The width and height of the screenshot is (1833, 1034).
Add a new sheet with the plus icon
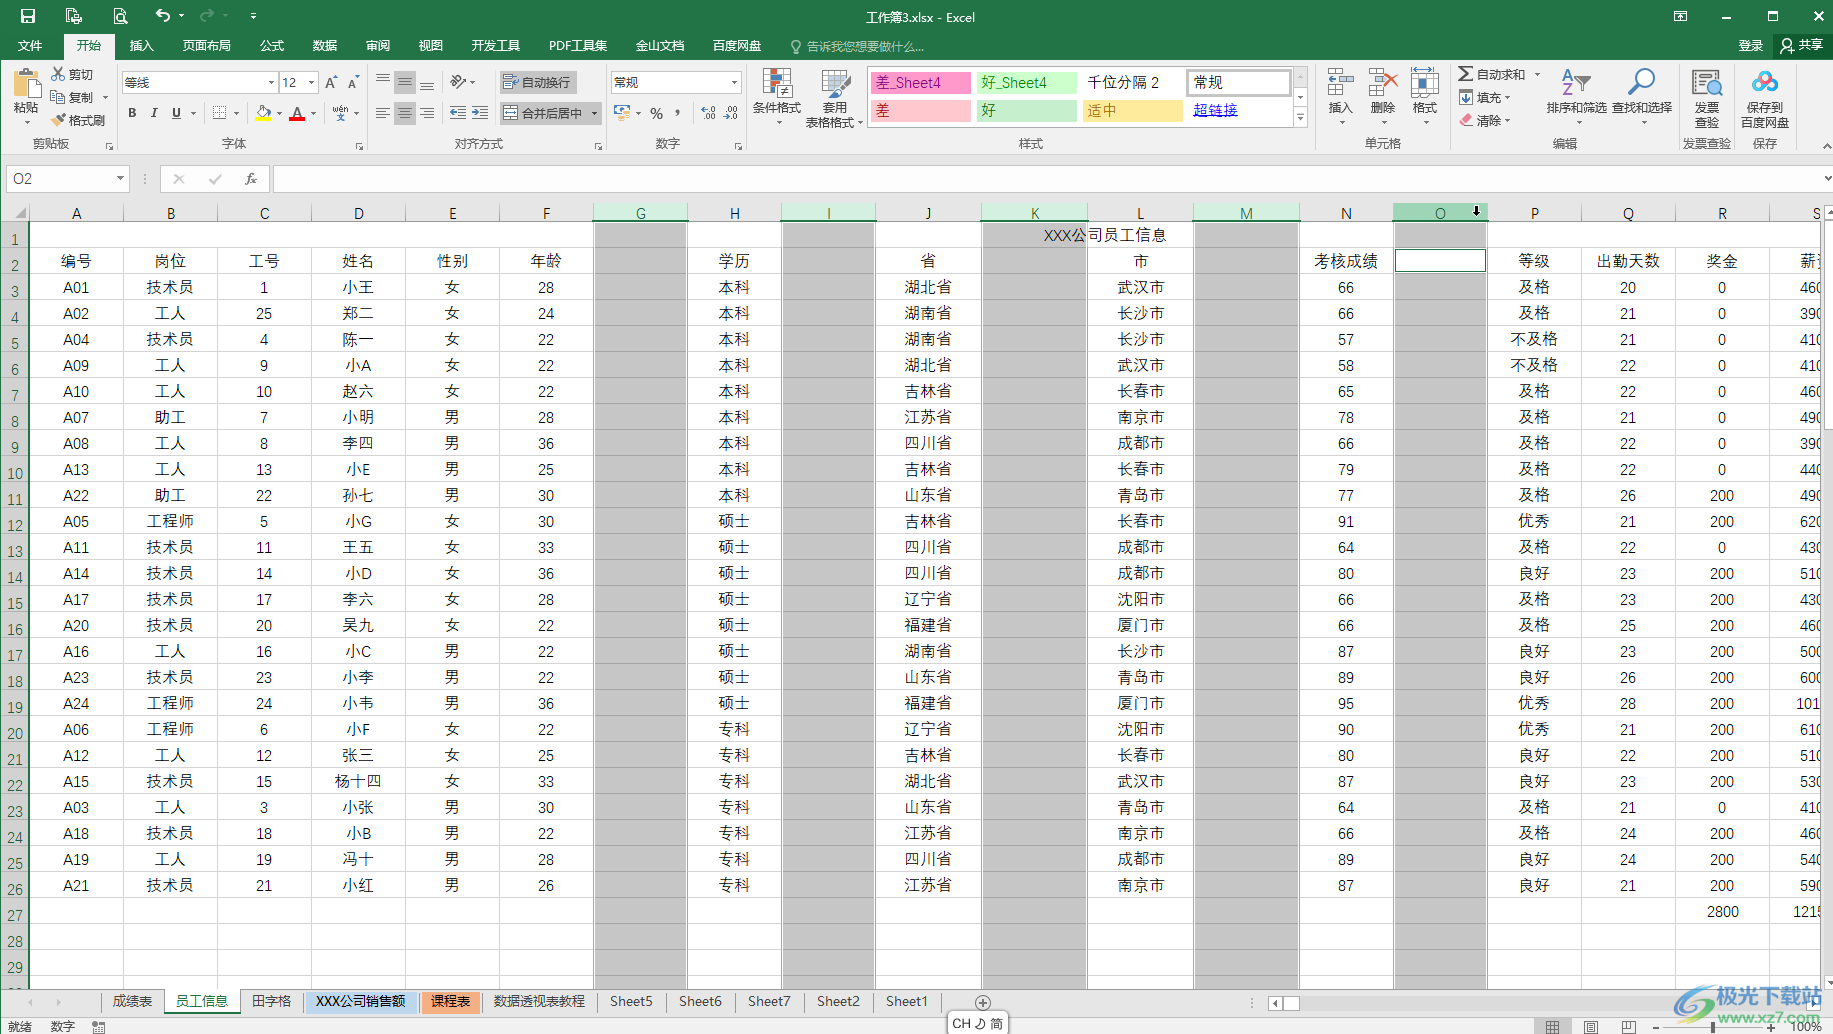(983, 1002)
